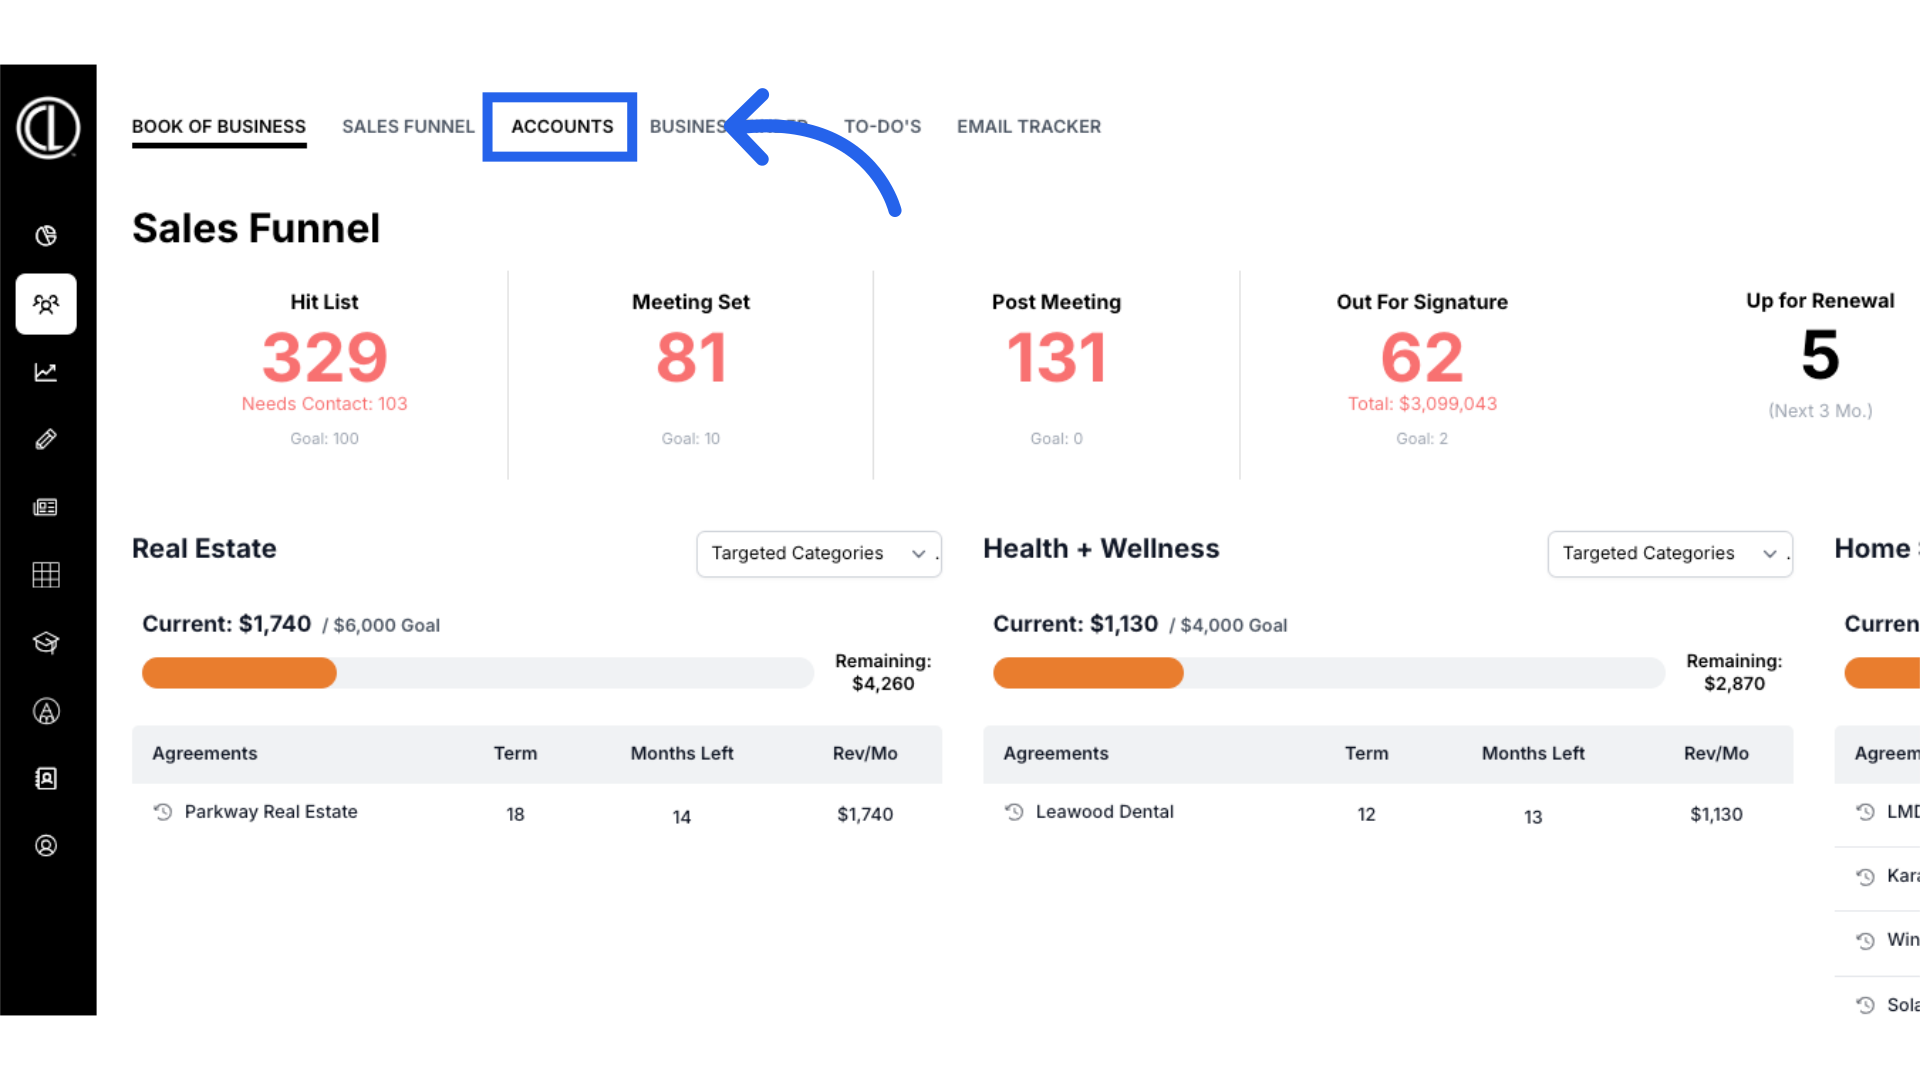The height and width of the screenshot is (1080, 1920).
Task: Click history icon beside Sol row
Action: pyautogui.click(x=1865, y=1006)
